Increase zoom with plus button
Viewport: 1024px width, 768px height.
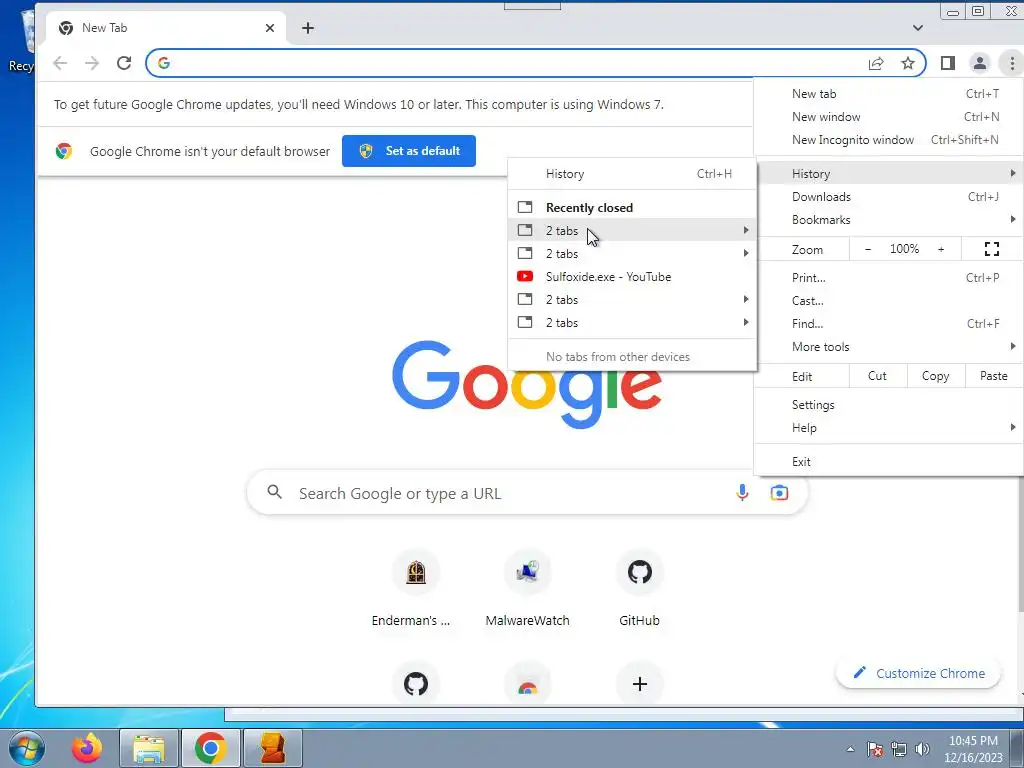pos(941,249)
